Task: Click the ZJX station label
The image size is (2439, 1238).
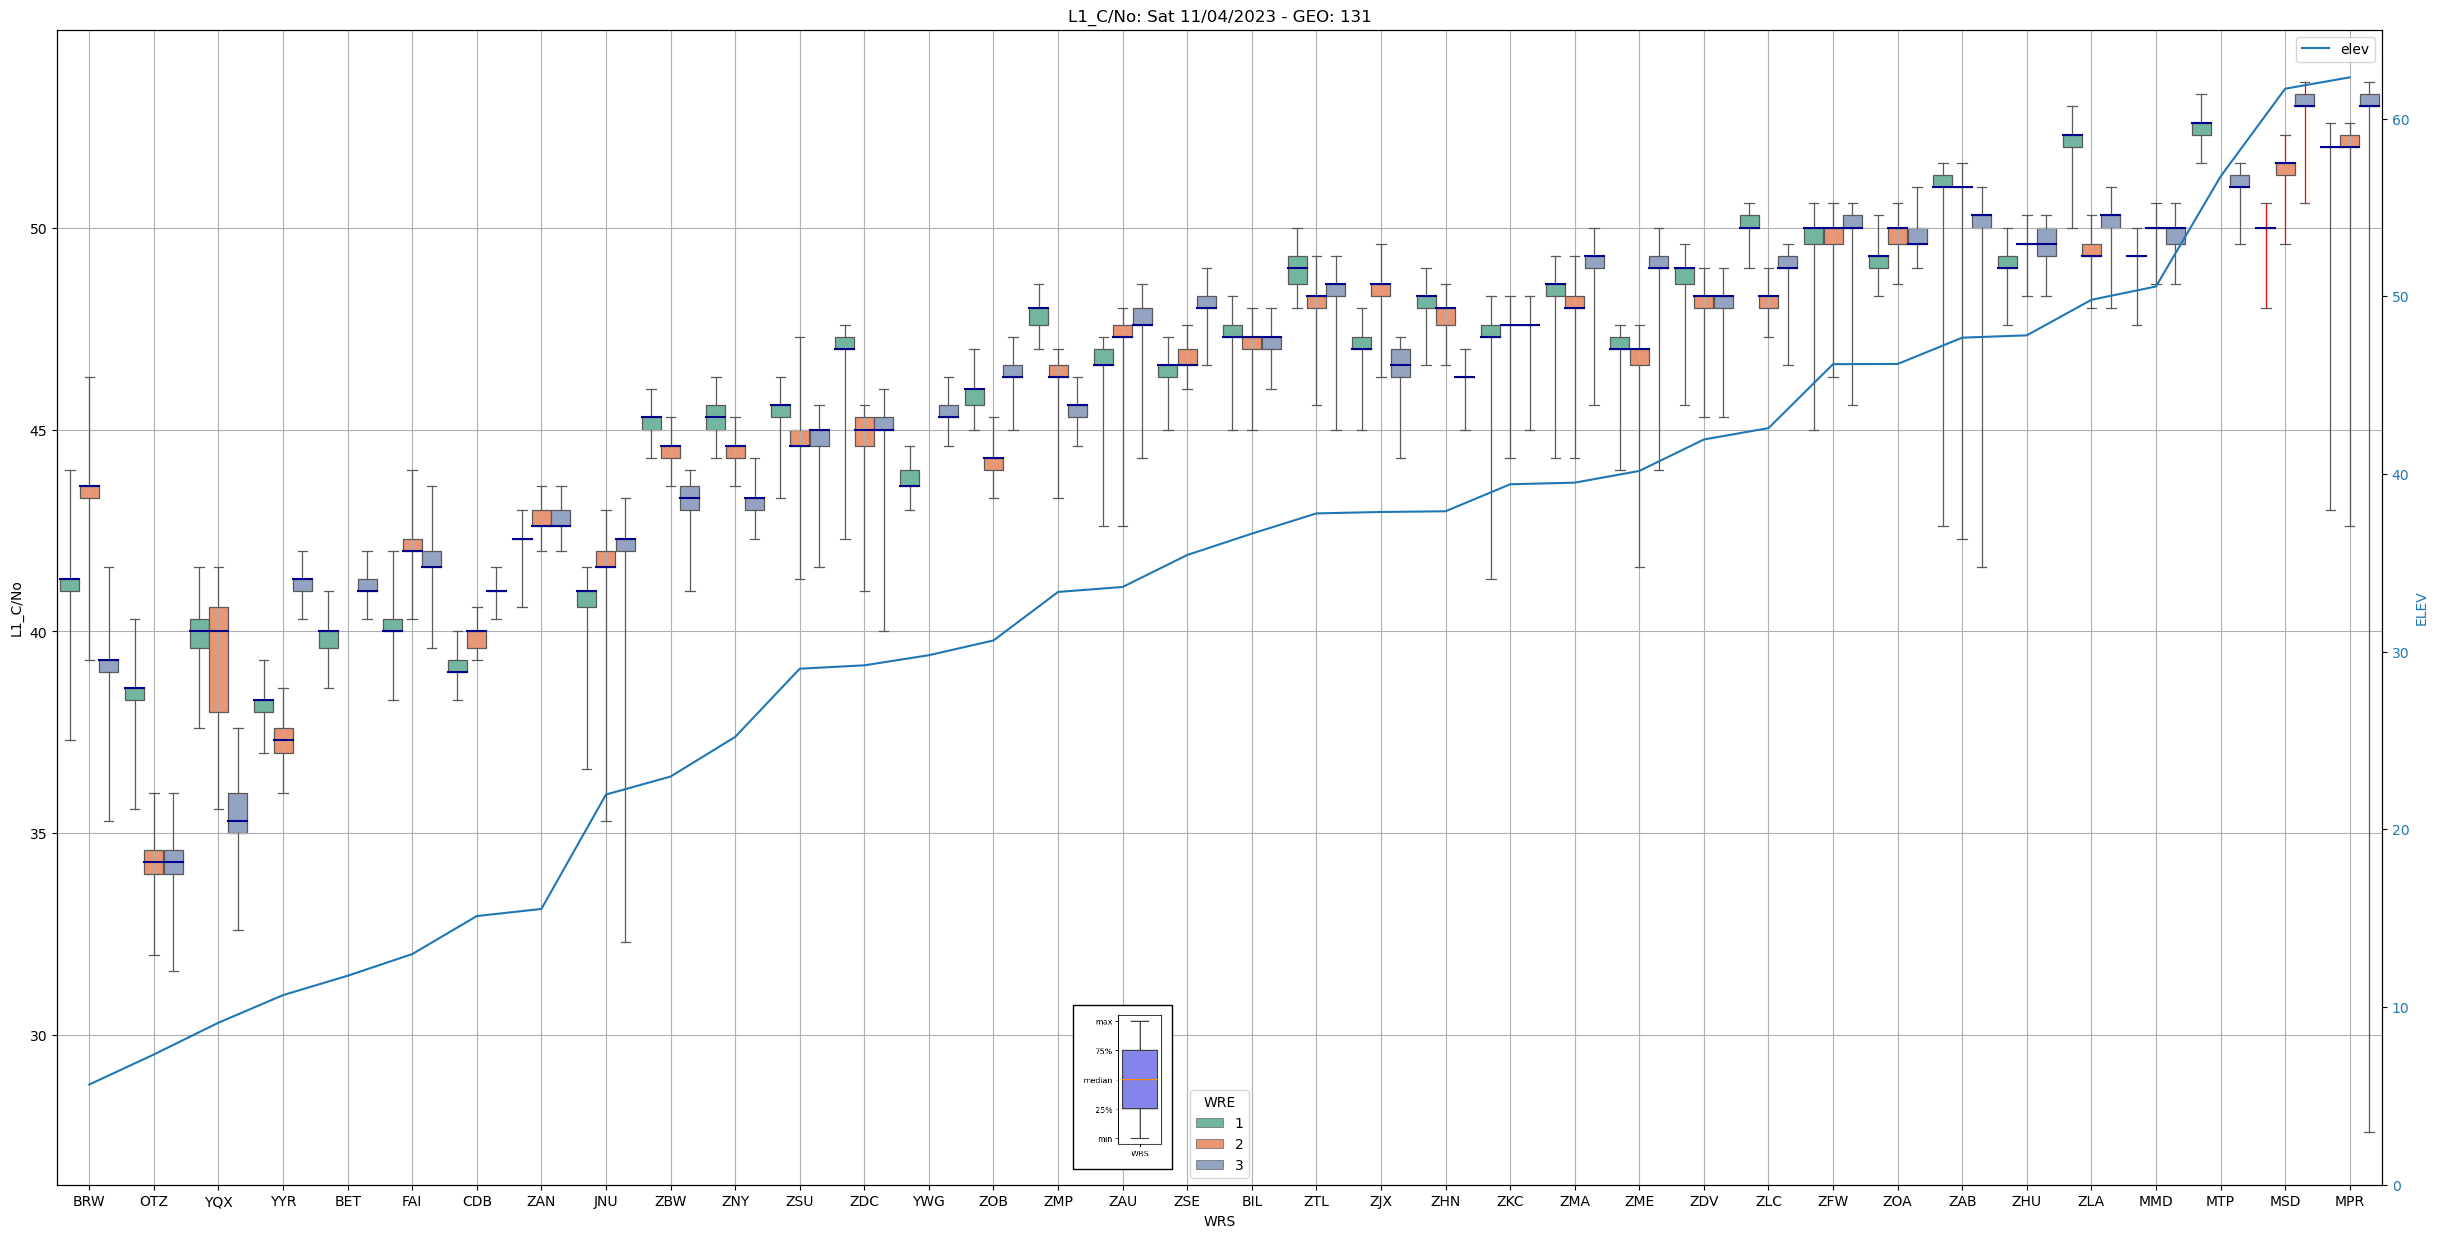Action: pos(1381,1201)
